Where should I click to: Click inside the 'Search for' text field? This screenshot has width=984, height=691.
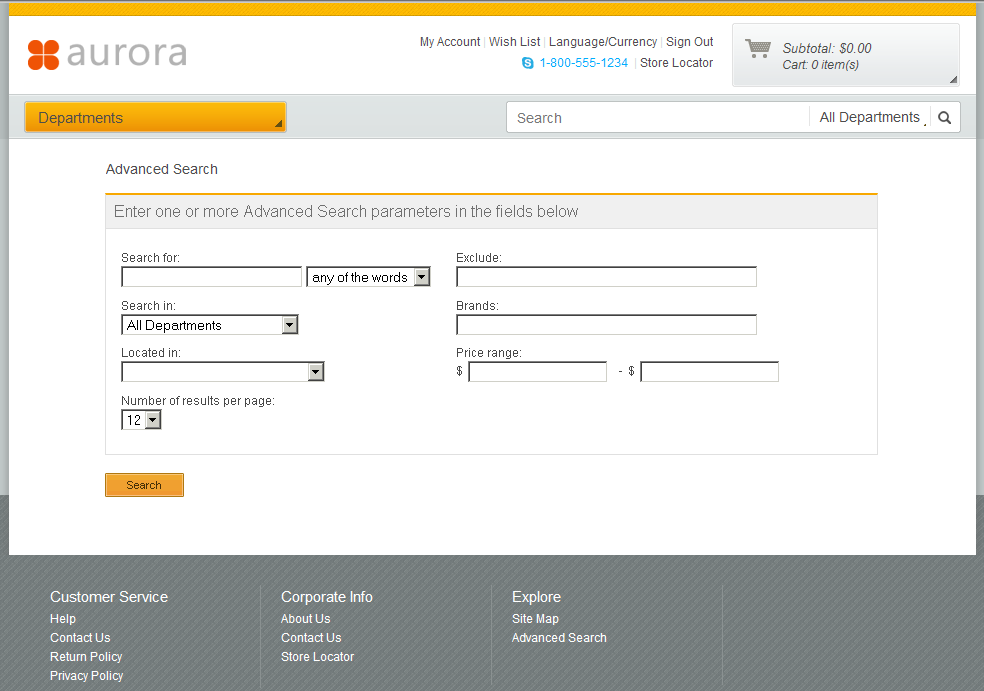point(210,276)
